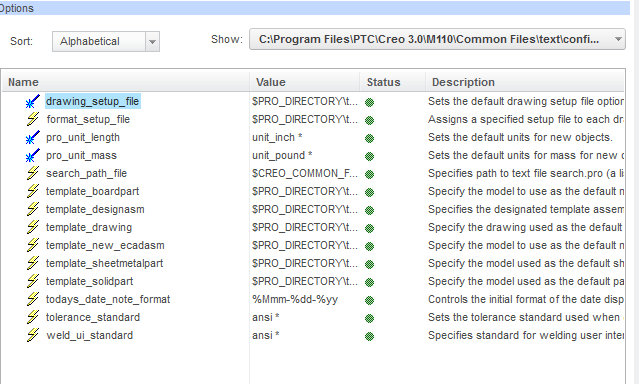Click green status dot for search_path_file
Image resolution: width=639 pixels, height=384 pixels.
(370, 174)
